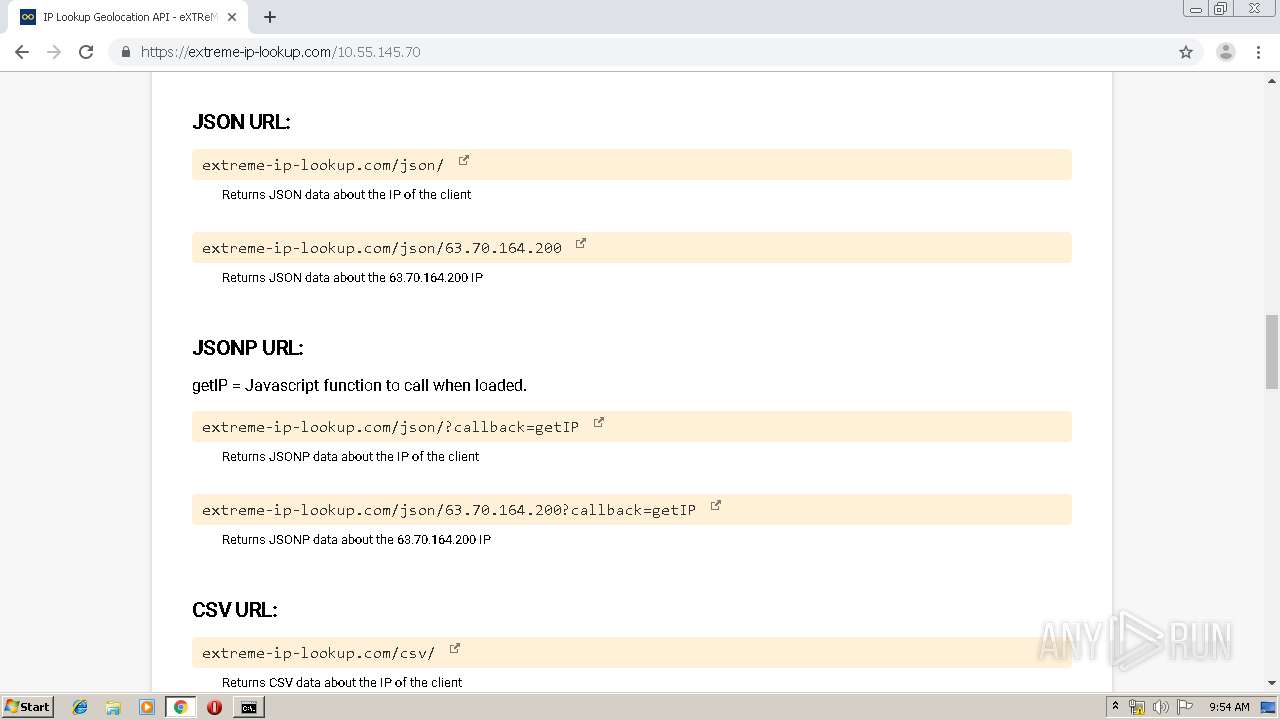Open external link icon beside json/?callback=getIP

pyautogui.click(x=599, y=422)
